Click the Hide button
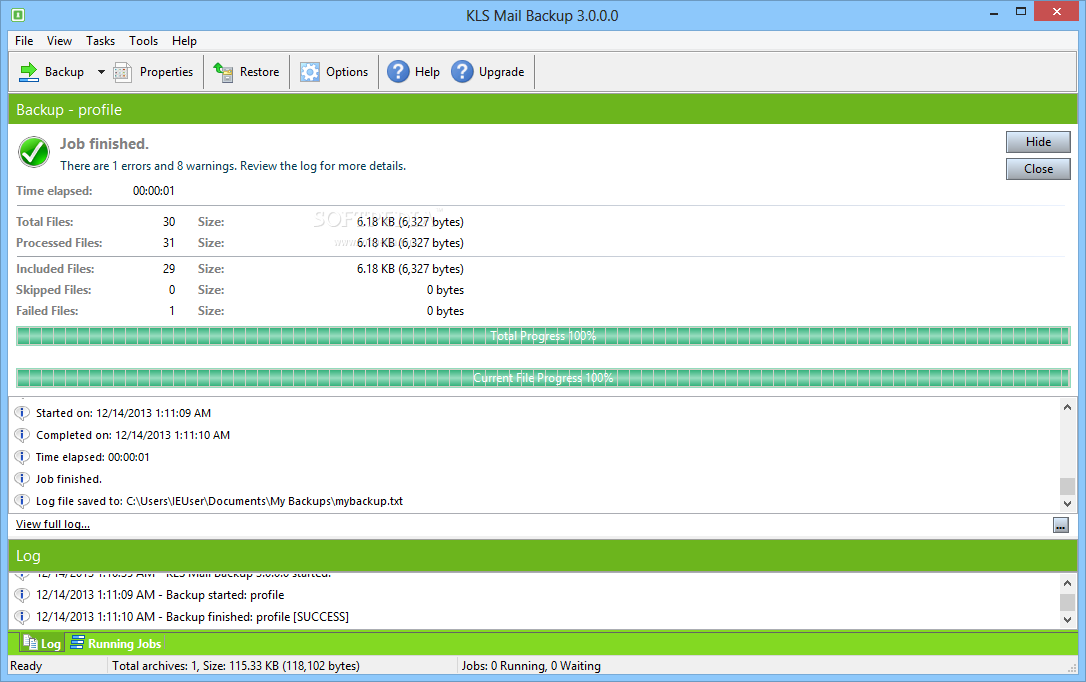Viewport: 1086px width, 682px height. click(x=1038, y=142)
